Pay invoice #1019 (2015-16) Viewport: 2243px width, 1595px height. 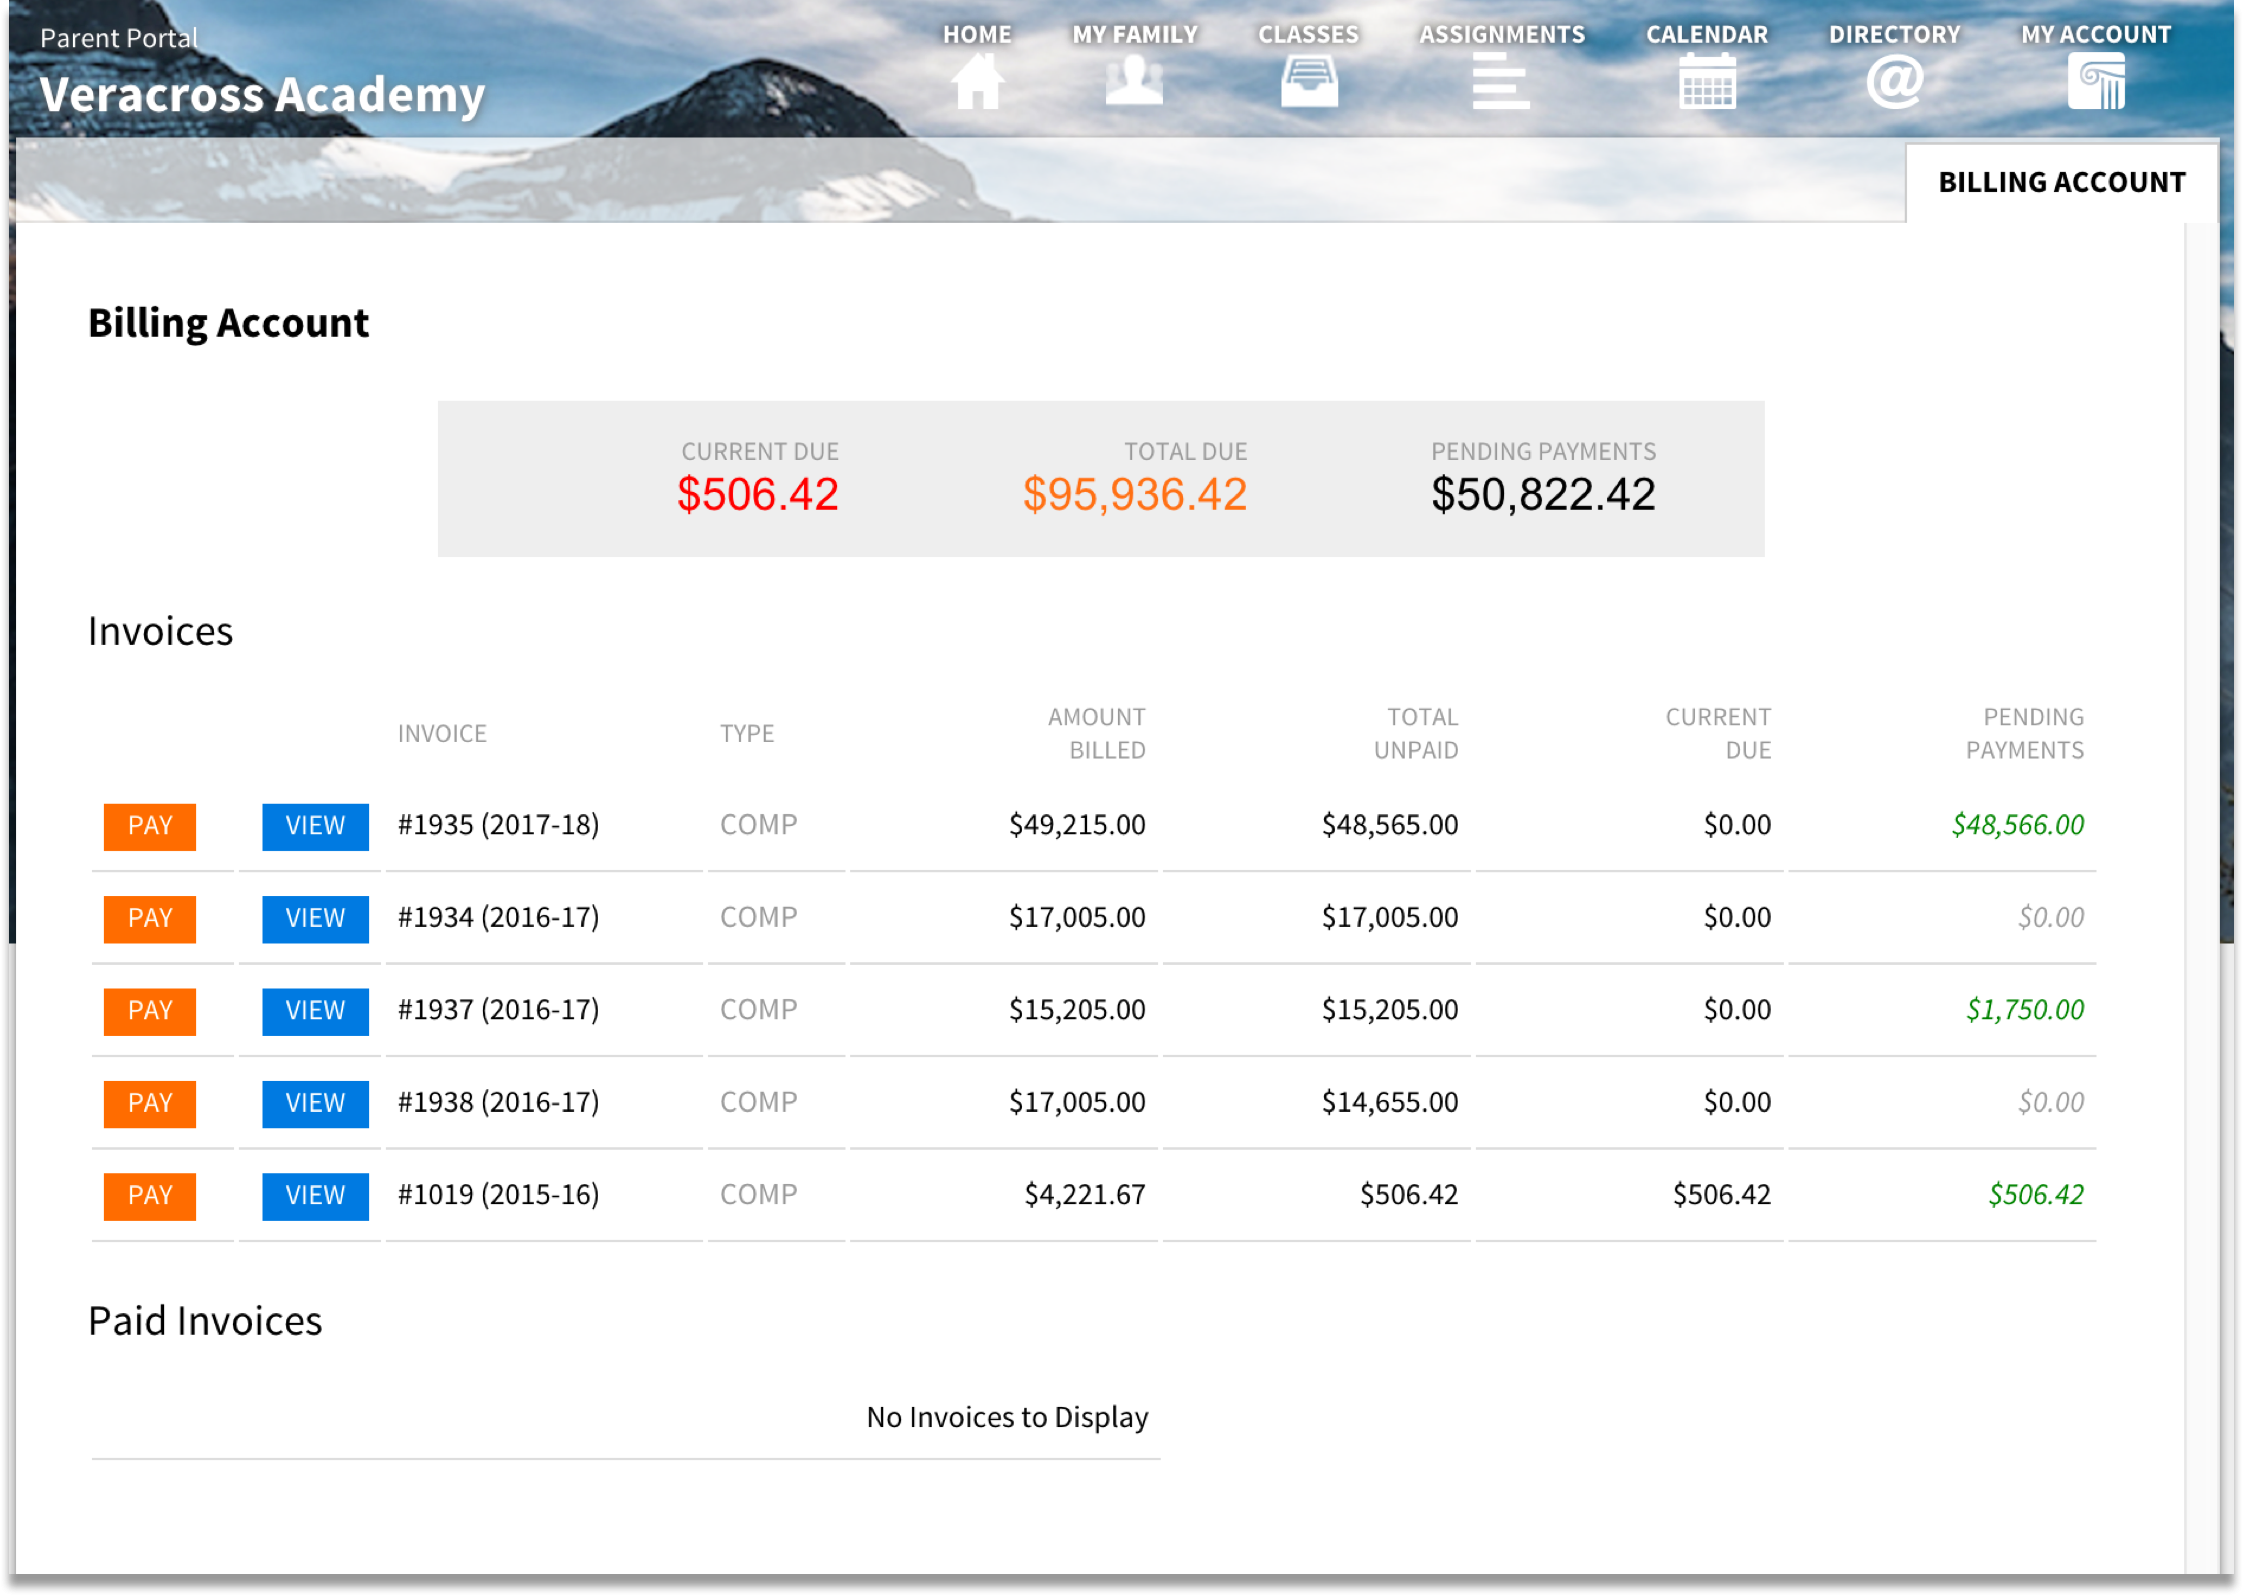tap(150, 1196)
